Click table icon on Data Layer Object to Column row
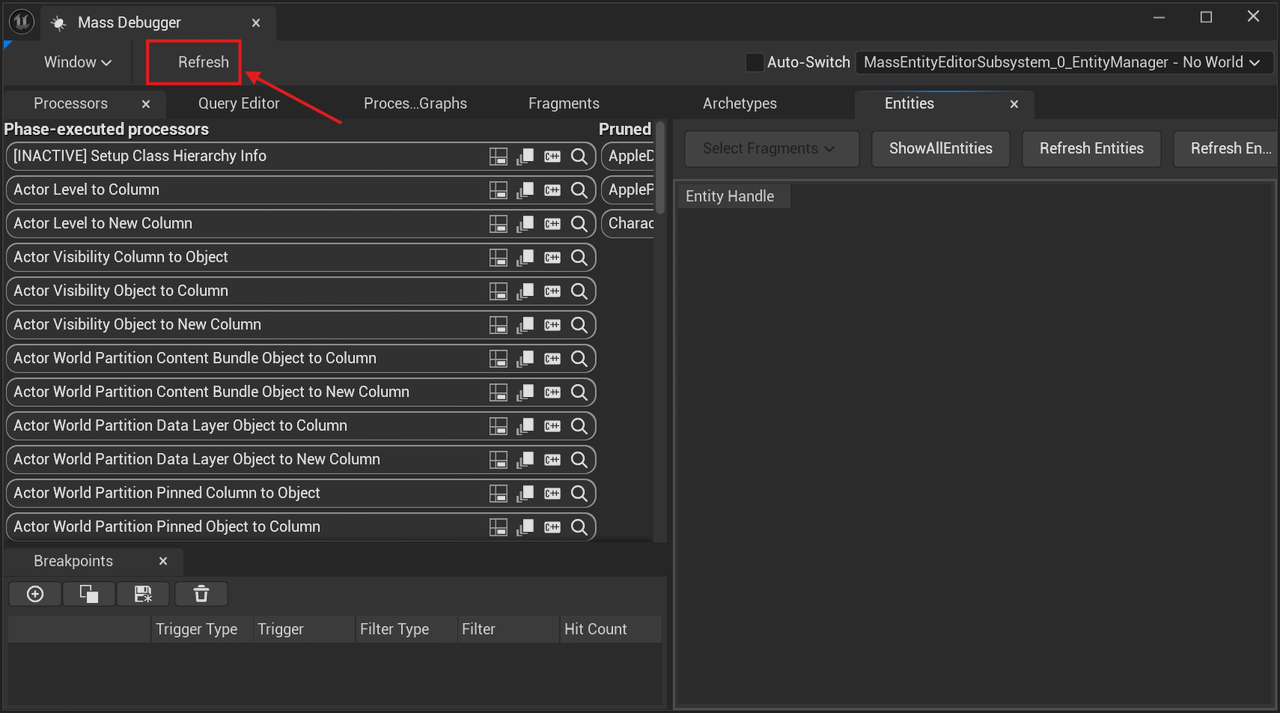 coord(498,426)
